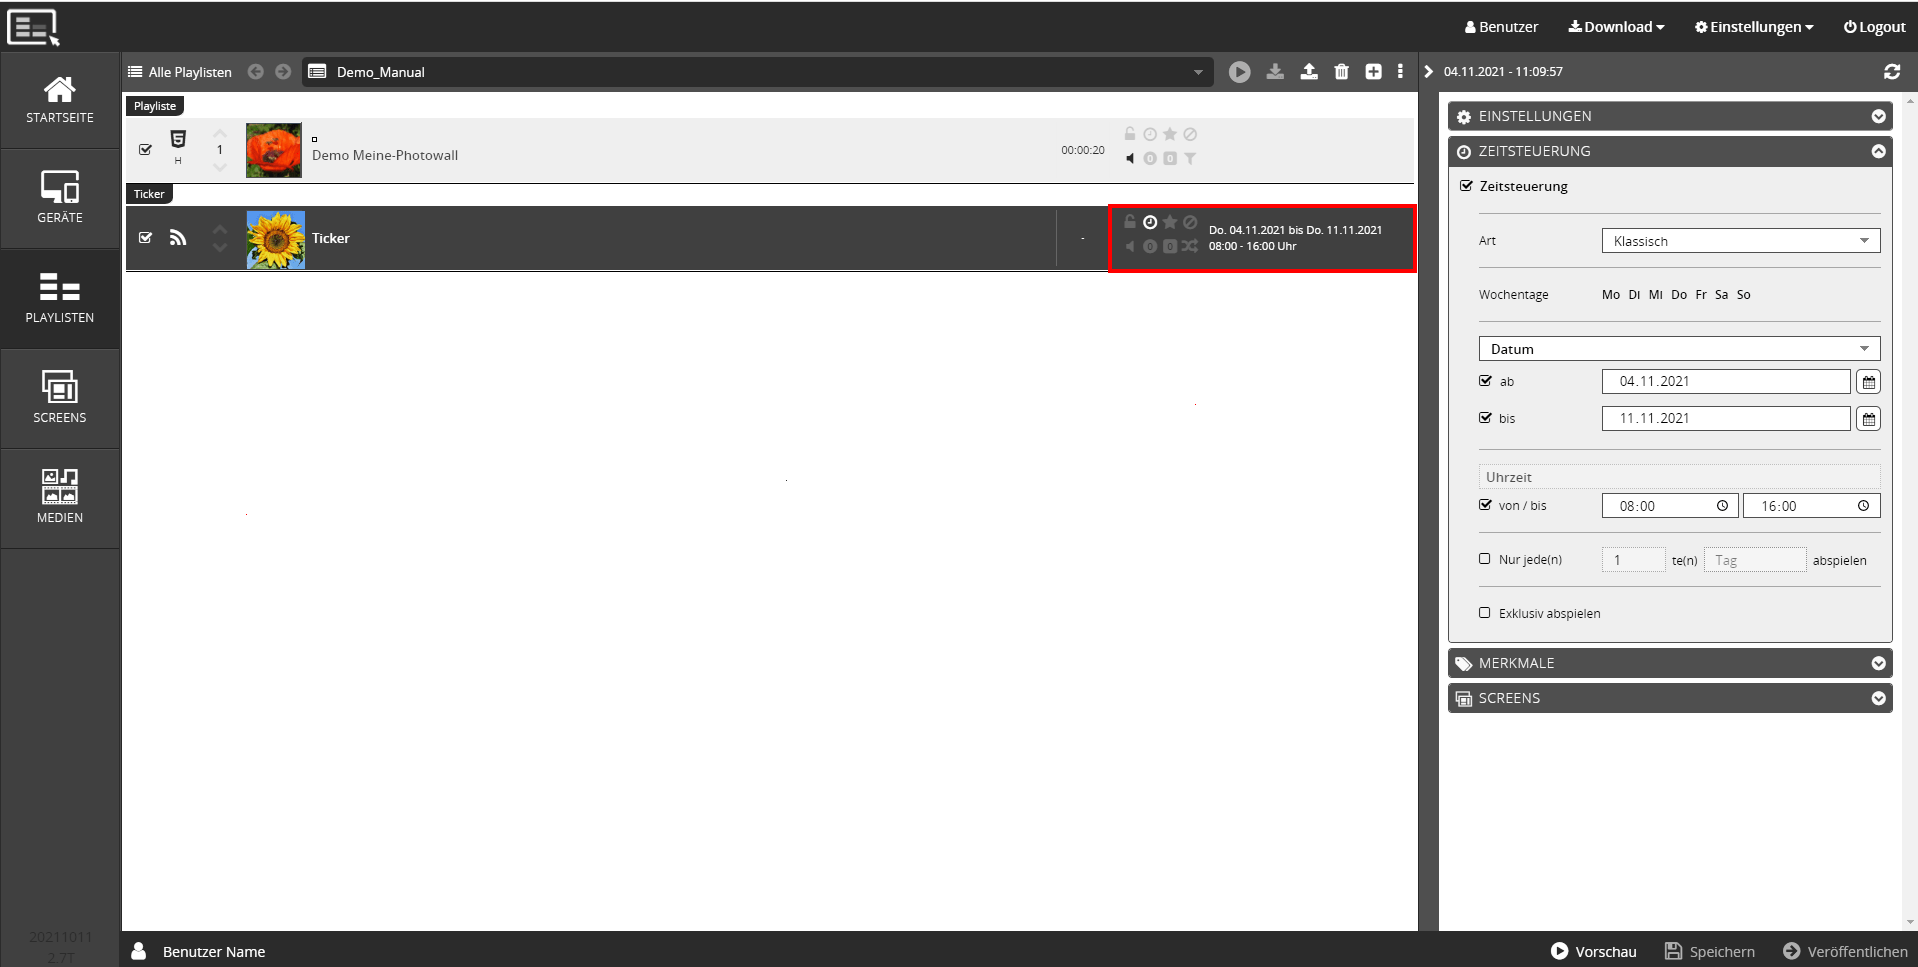1918x967 pixels.
Task: Open the three-dot more options menu
Action: (x=1400, y=72)
